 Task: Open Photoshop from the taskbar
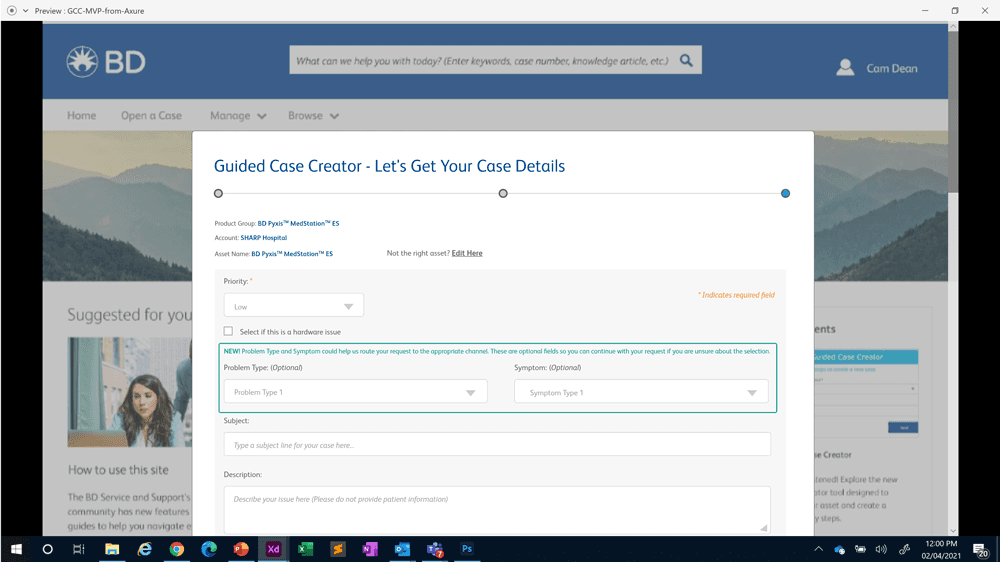pos(467,549)
